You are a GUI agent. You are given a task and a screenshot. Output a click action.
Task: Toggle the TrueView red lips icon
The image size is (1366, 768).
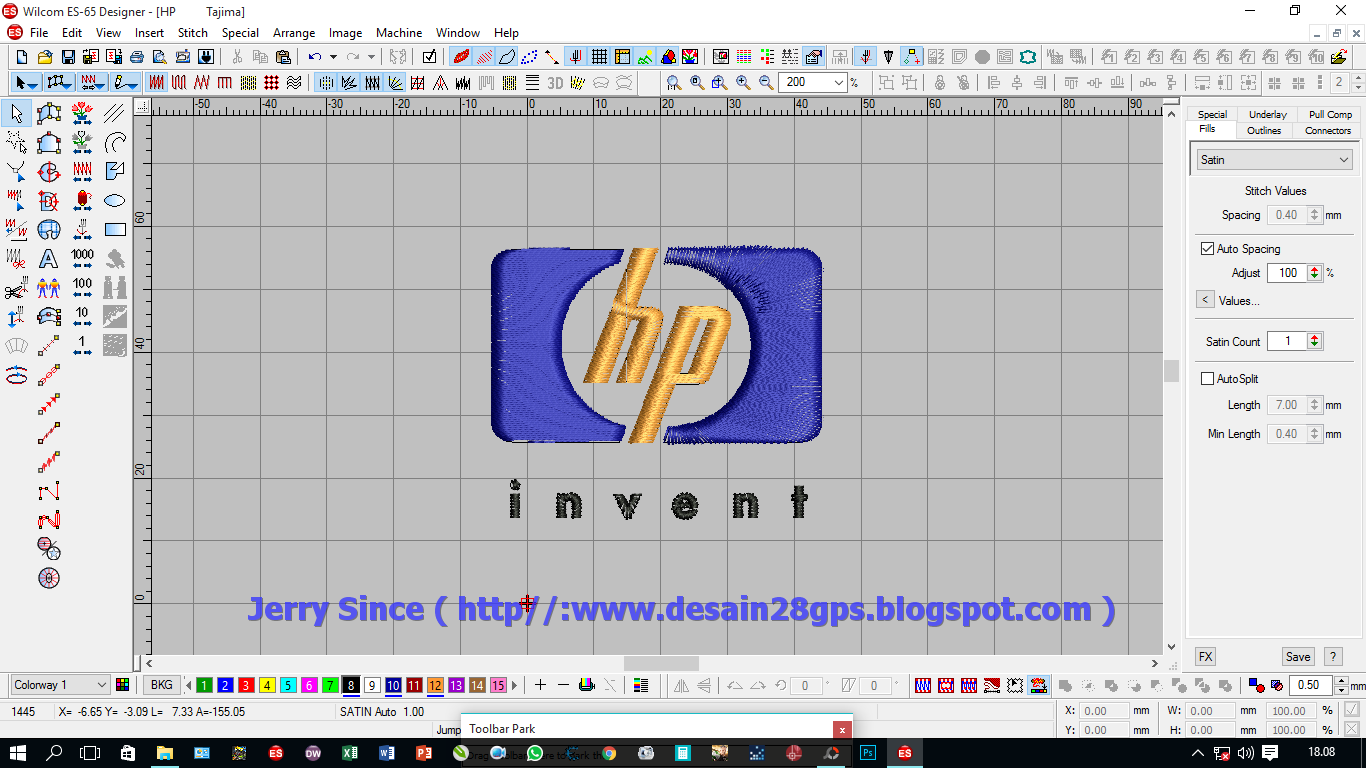coord(462,57)
